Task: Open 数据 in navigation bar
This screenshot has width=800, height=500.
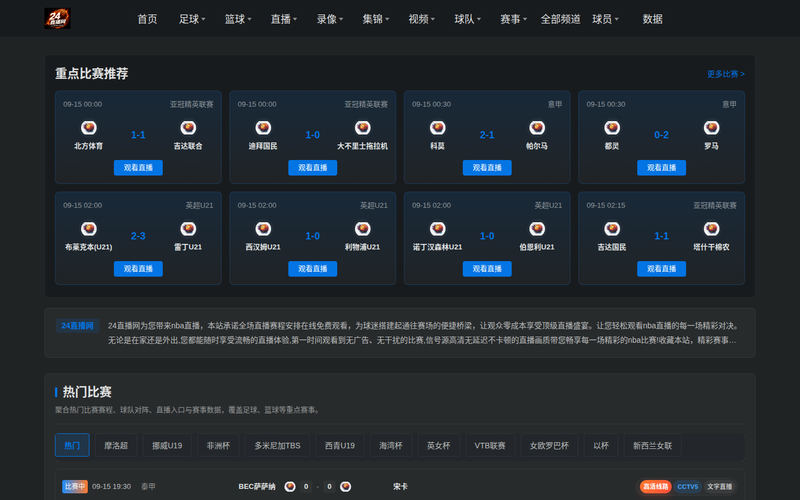Action: click(653, 19)
